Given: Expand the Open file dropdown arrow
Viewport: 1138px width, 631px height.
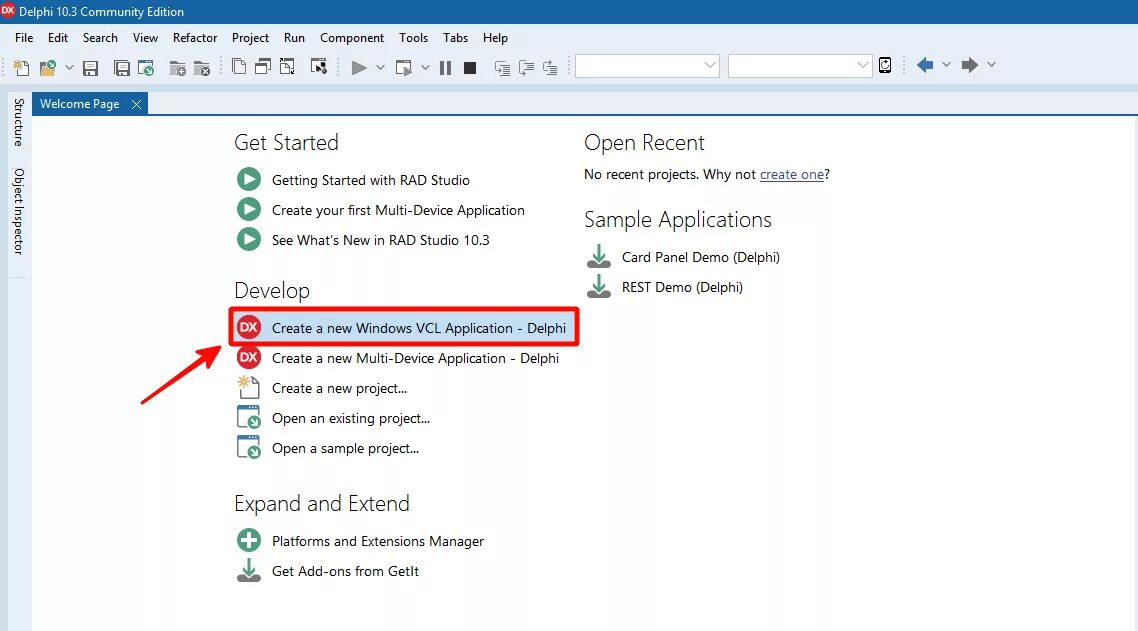Looking at the screenshot, I should [x=69, y=68].
